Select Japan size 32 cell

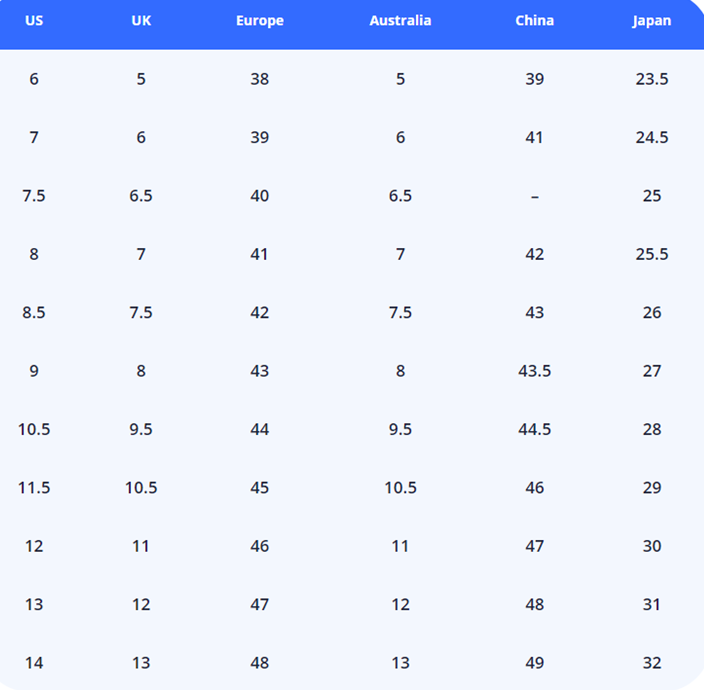point(652,663)
